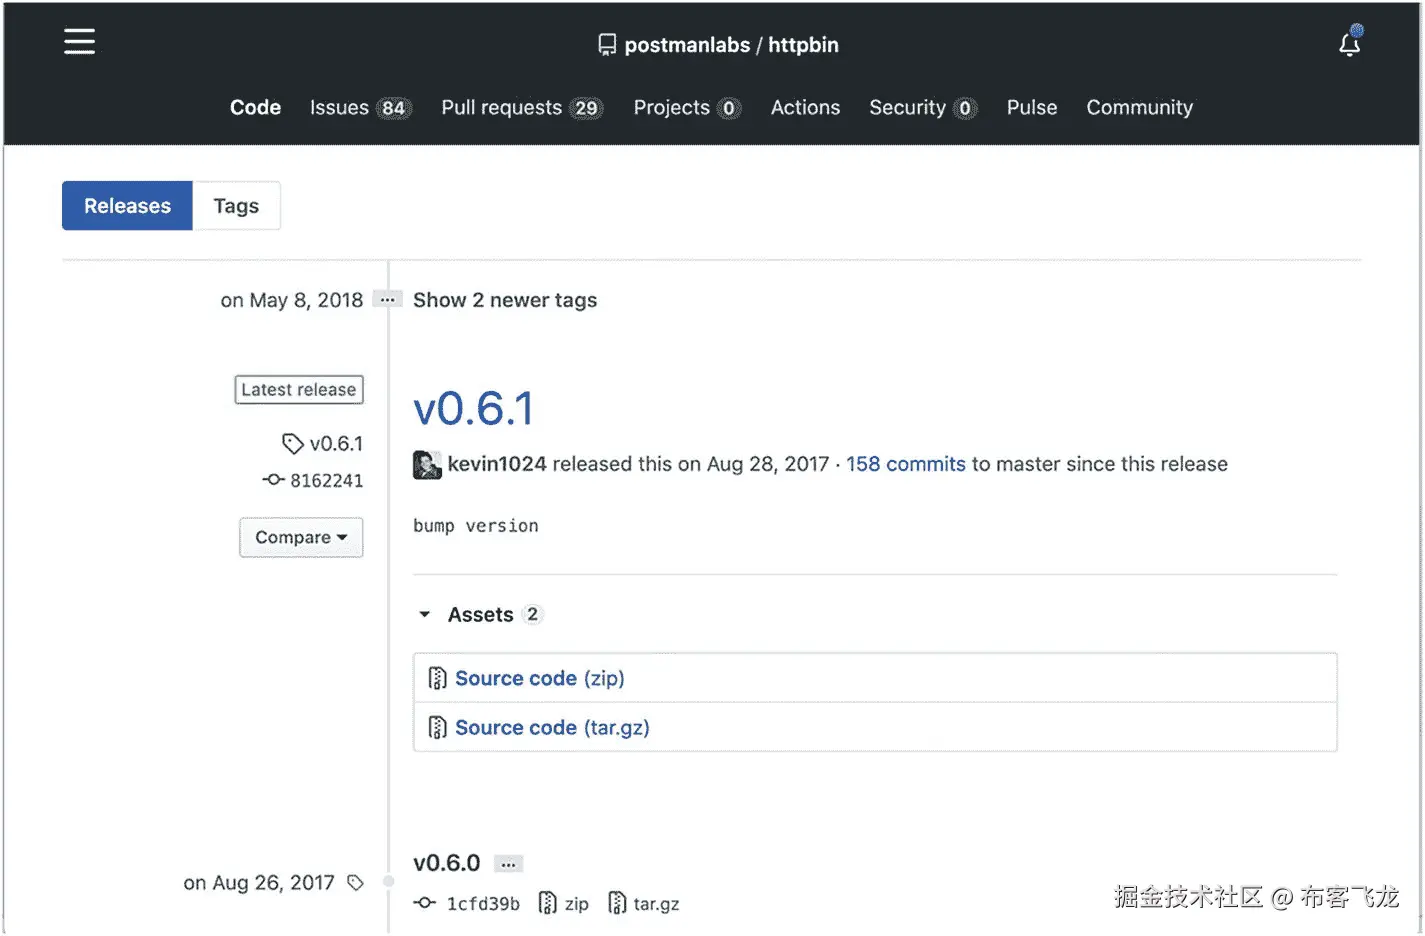Viewport: 1425px width, 936px height.
Task: Select the Releases tab
Action: coord(127,206)
